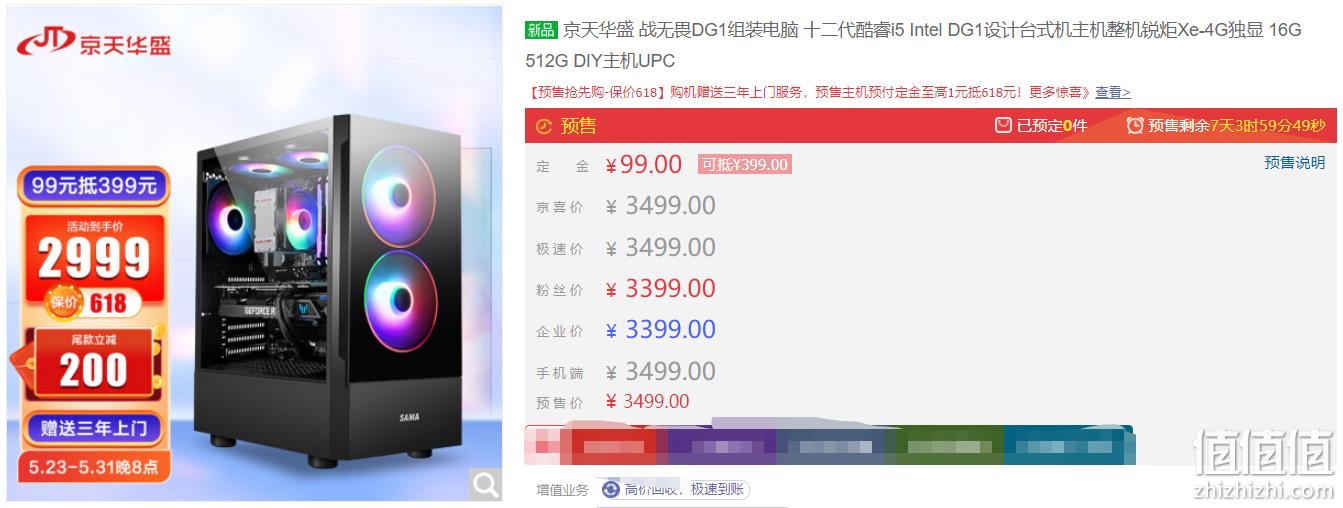Click the green 新品 badge
Viewport: 1343px width, 508px height.
pyautogui.click(x=541, y=30)
